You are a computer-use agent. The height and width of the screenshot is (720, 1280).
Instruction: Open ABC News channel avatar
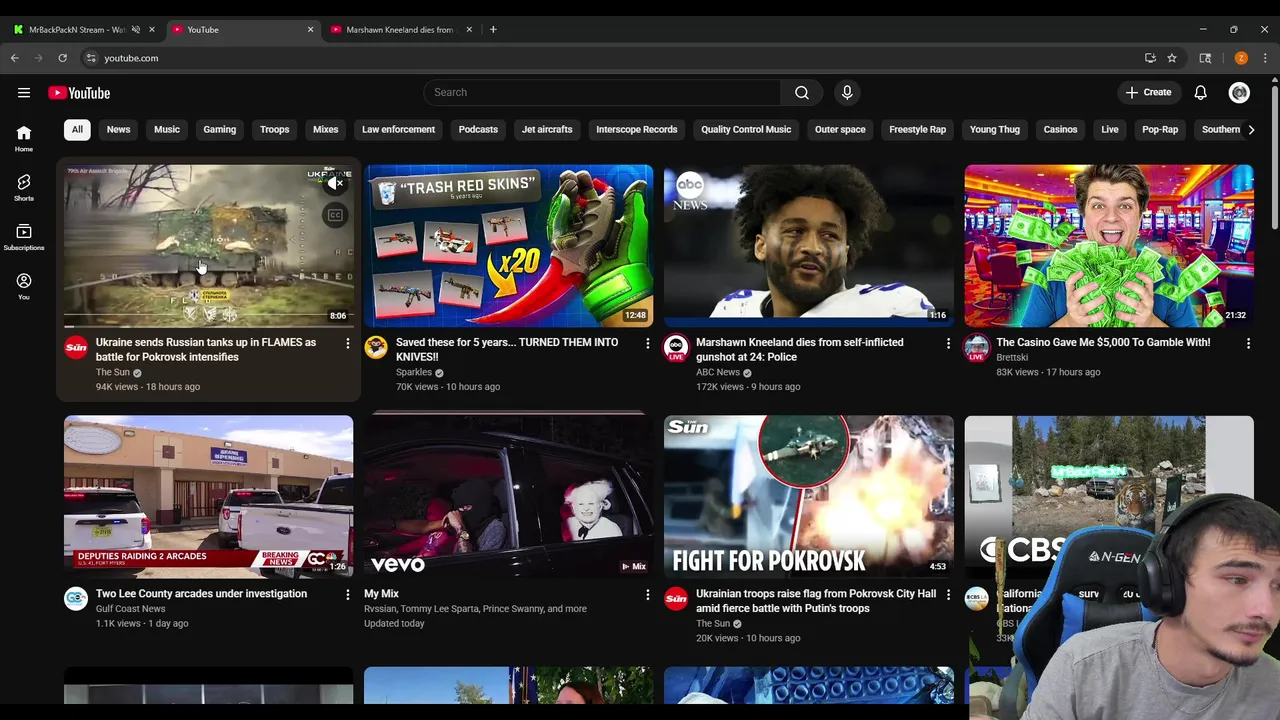(676, 347)
